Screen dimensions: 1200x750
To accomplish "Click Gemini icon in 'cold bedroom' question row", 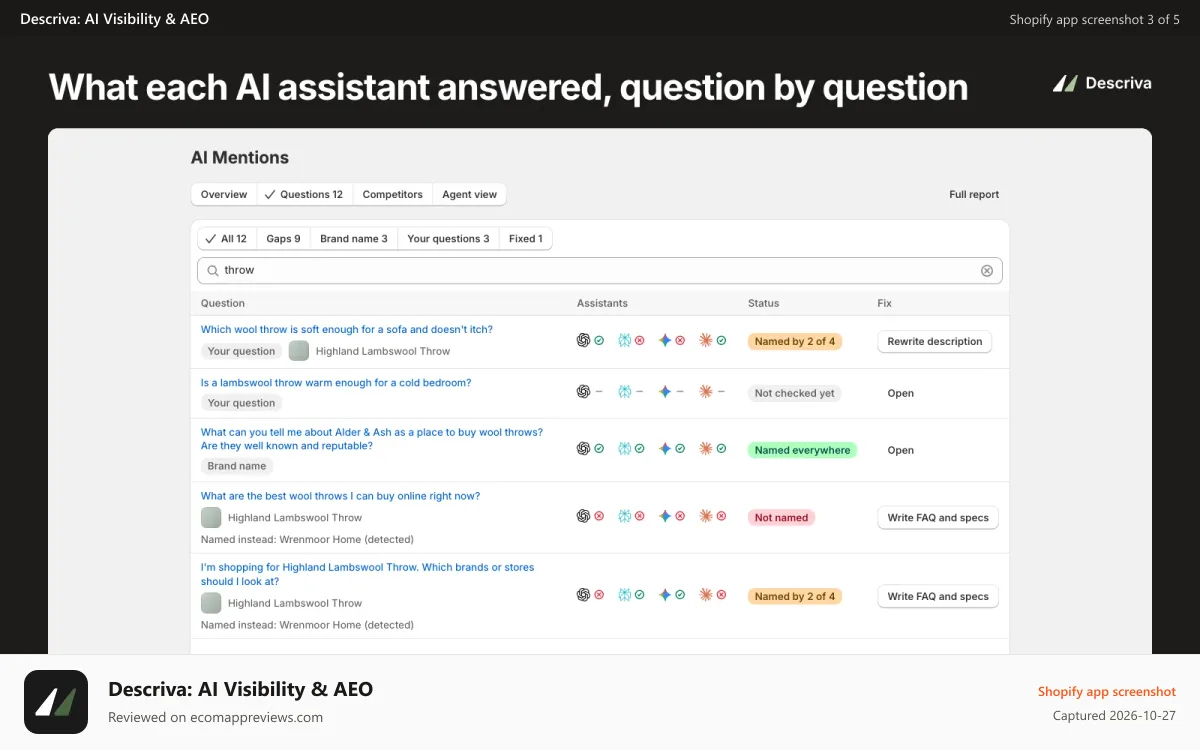I will (665, 392).
